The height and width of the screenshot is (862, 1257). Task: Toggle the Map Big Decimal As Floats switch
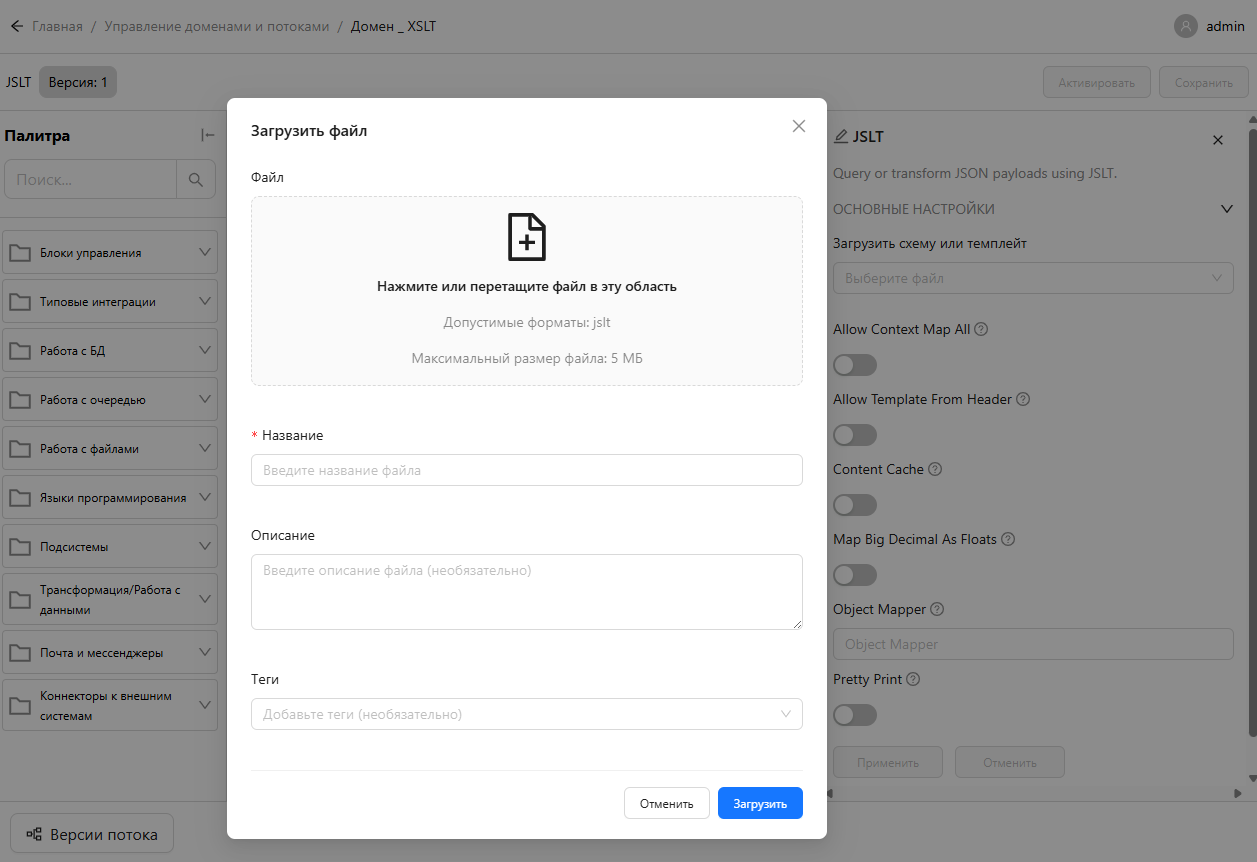(x=855, y=575)
